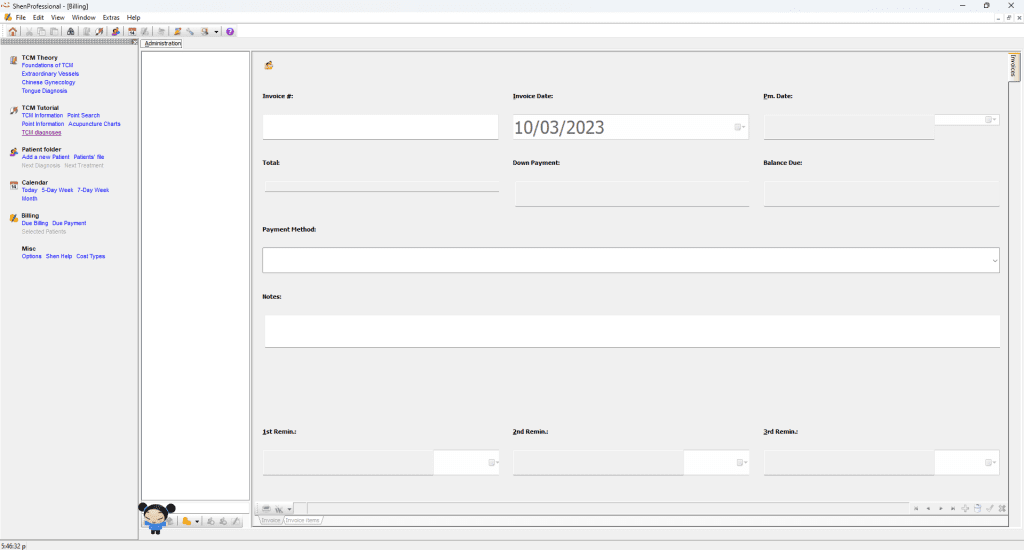
Task: Open the Administration tab
Action: point(163,44)
